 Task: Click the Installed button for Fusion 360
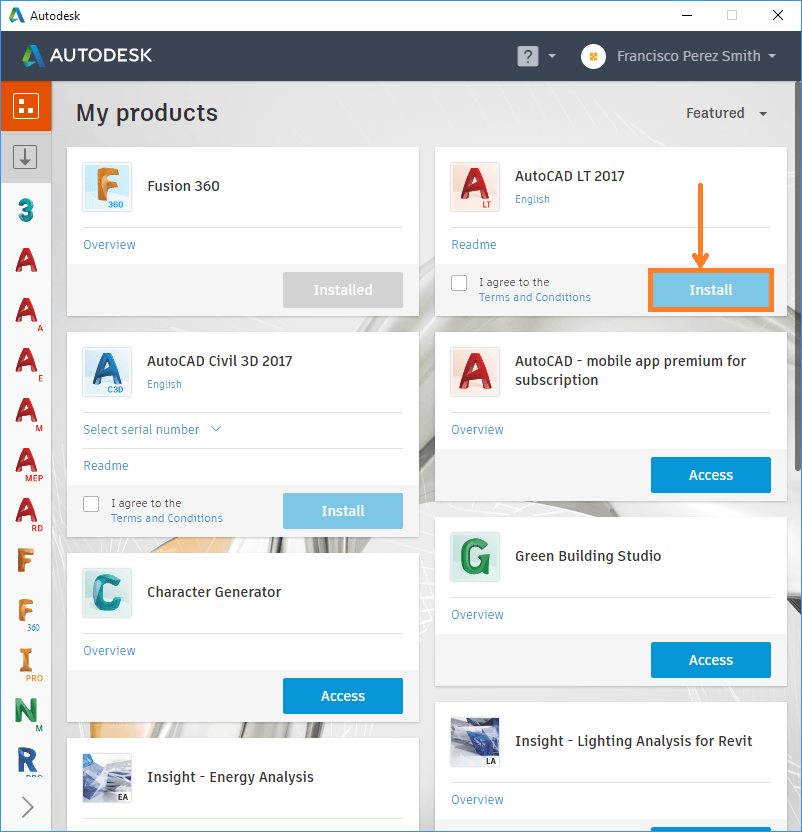pos(342,290)
